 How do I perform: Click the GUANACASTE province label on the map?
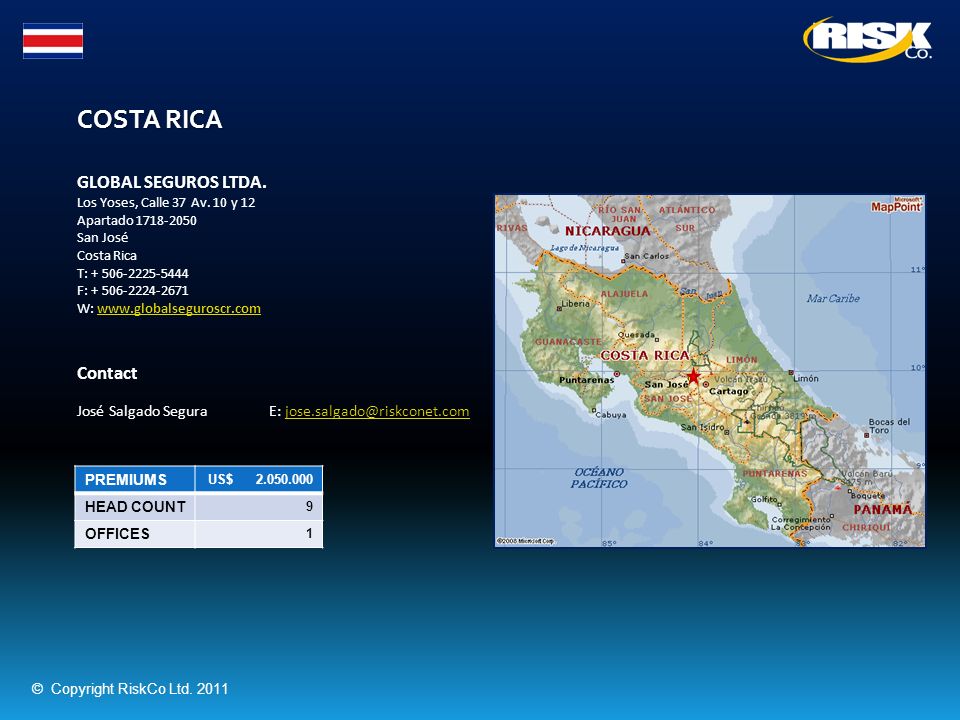click(x=568, y=342)
